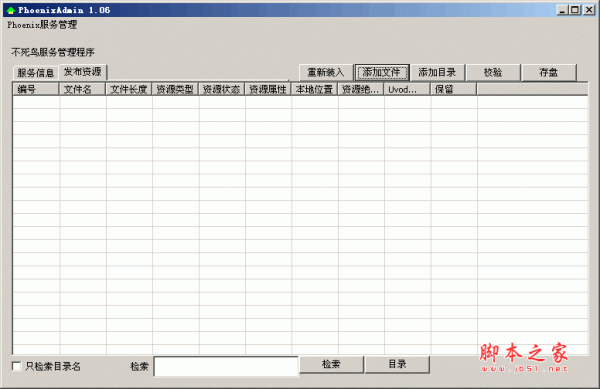
Task: Sort by the 文件名 column header
Action: 82,90
